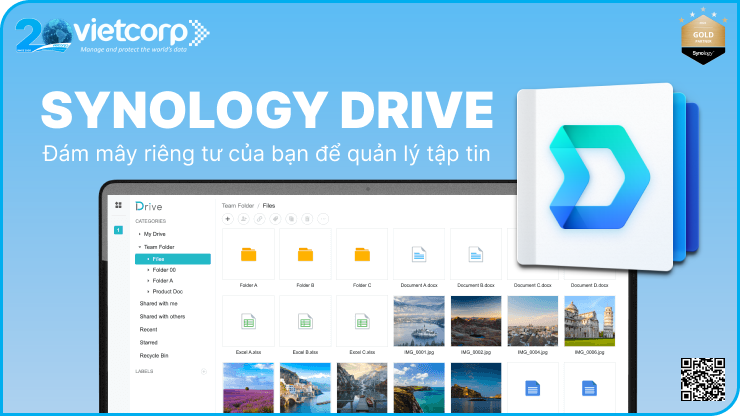Click Team Folder in breadcrumb
740x416 pixels.
[238, 206]
